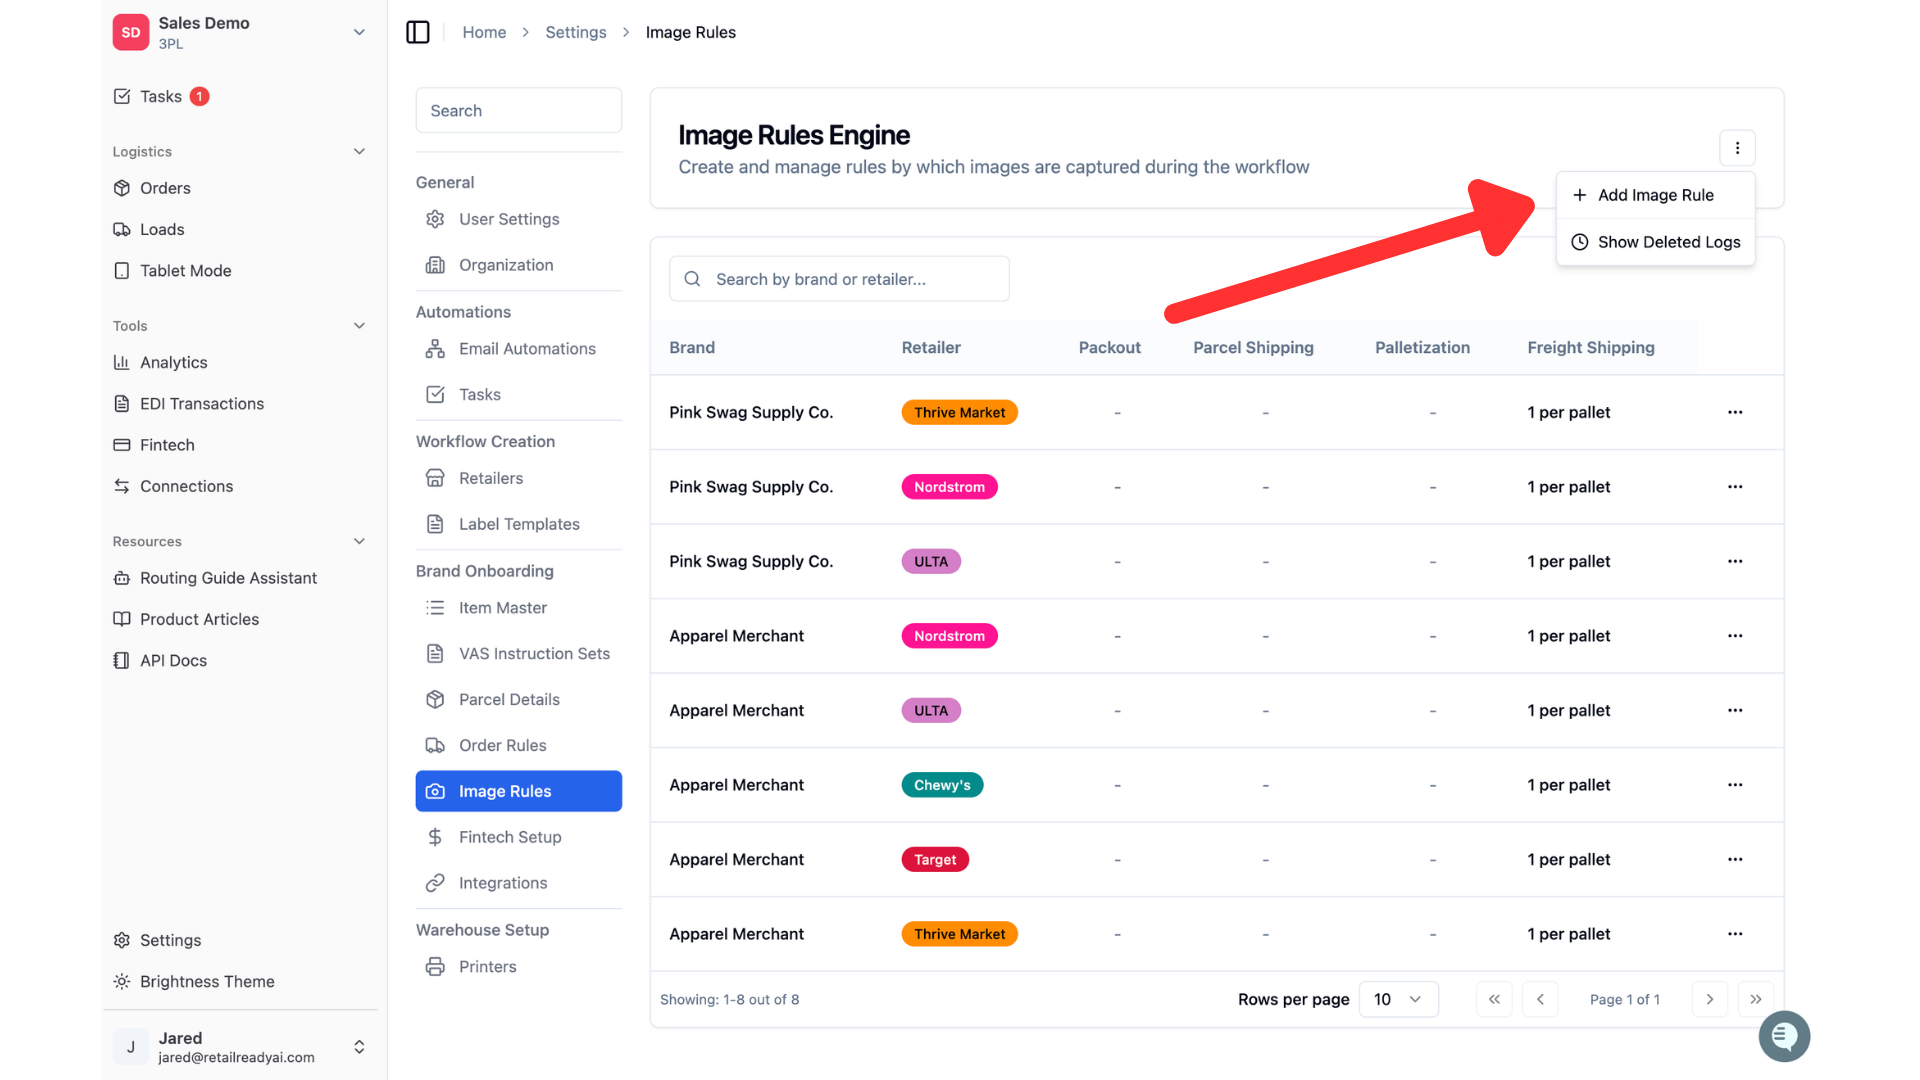
Task: Go to Settings breadcrumb link
Action: [x=575, y=32]
